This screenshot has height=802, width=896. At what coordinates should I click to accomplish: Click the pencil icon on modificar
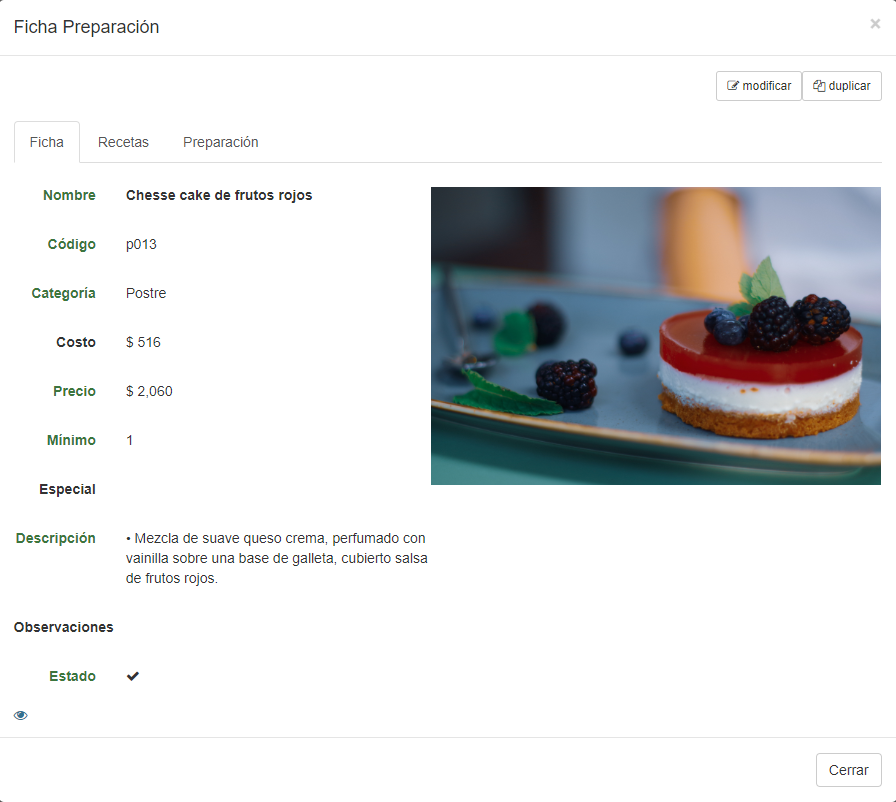pyautogui.click(x=733, y=86)
